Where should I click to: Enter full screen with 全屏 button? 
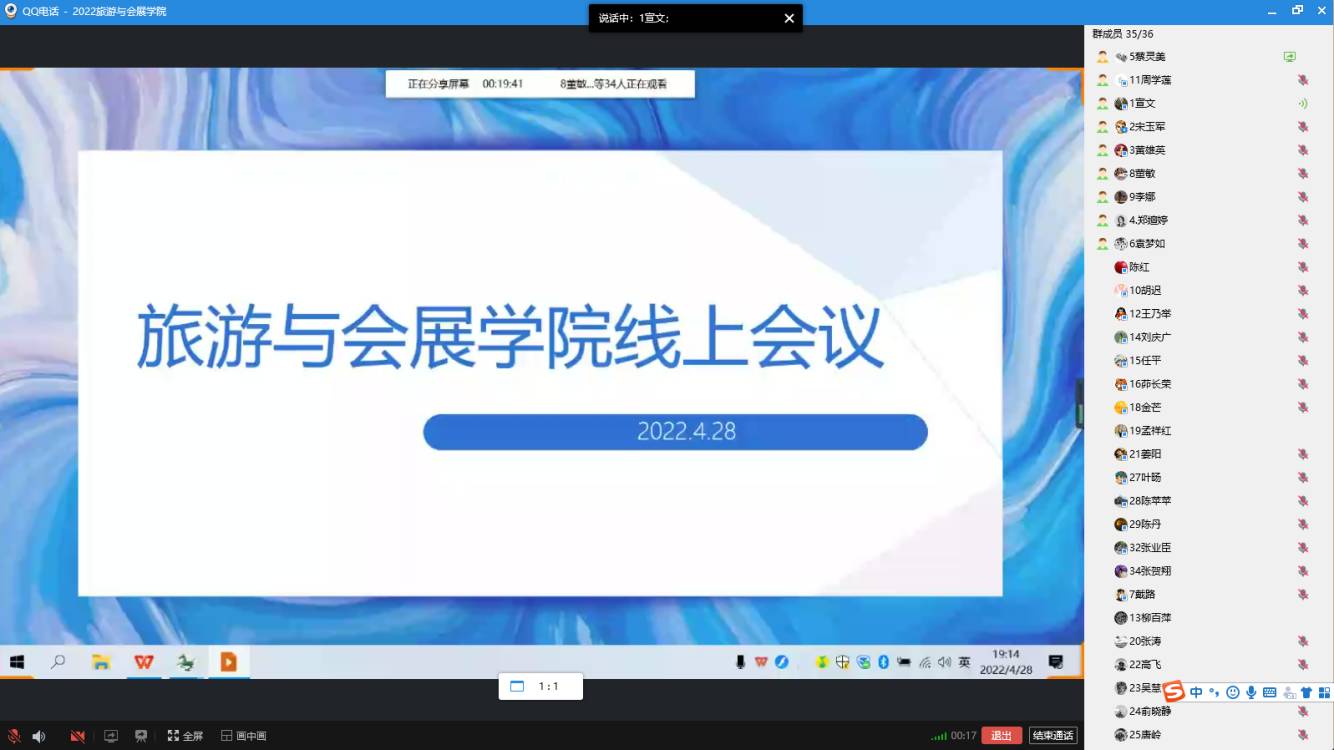click(x=185, y=736)
